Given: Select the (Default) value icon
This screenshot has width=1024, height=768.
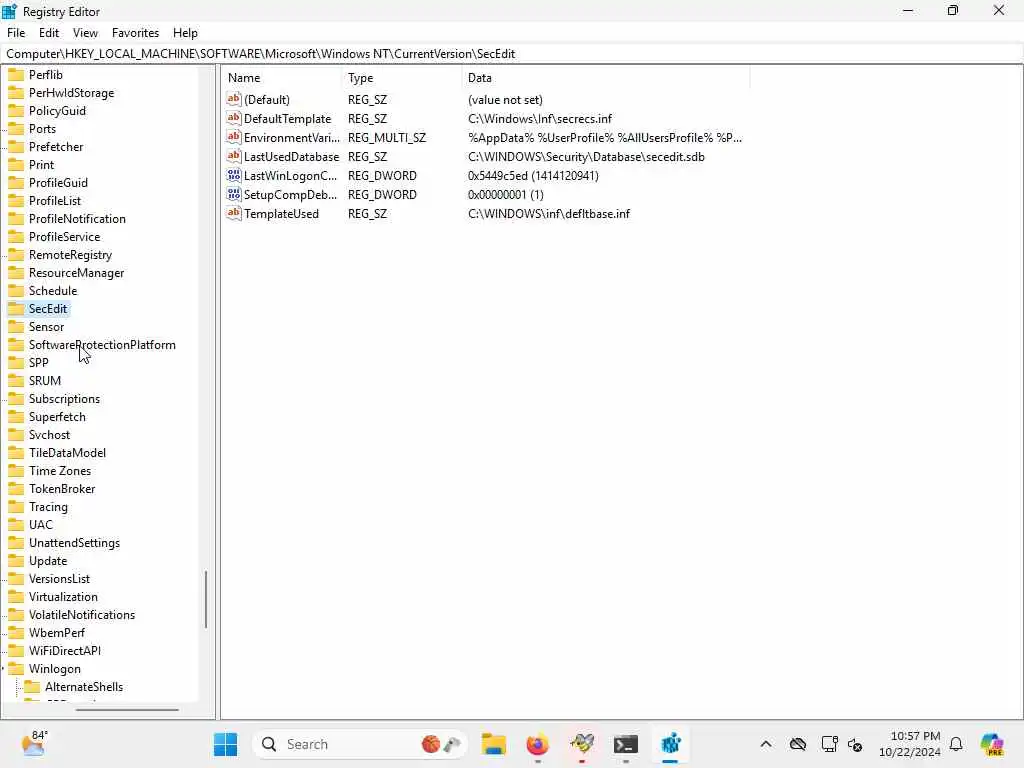Looking at the screenshot, I should pos(234,99).
